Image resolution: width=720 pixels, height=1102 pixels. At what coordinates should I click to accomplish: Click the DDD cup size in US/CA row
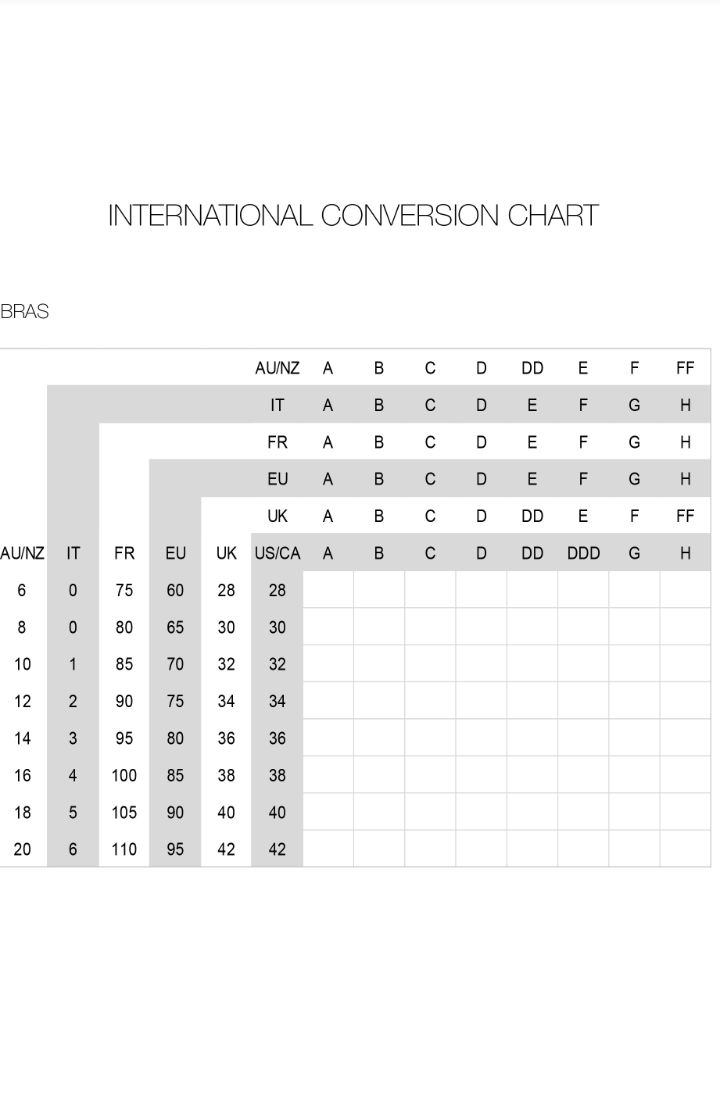(584, 553)
